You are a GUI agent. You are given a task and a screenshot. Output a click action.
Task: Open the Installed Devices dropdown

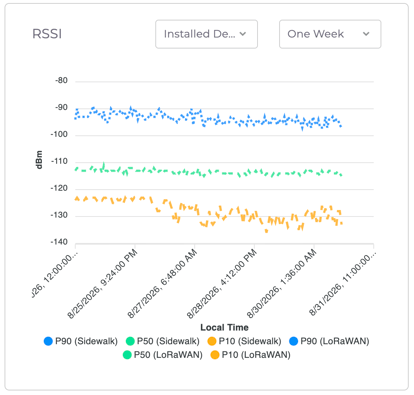(x=206, y=34)
